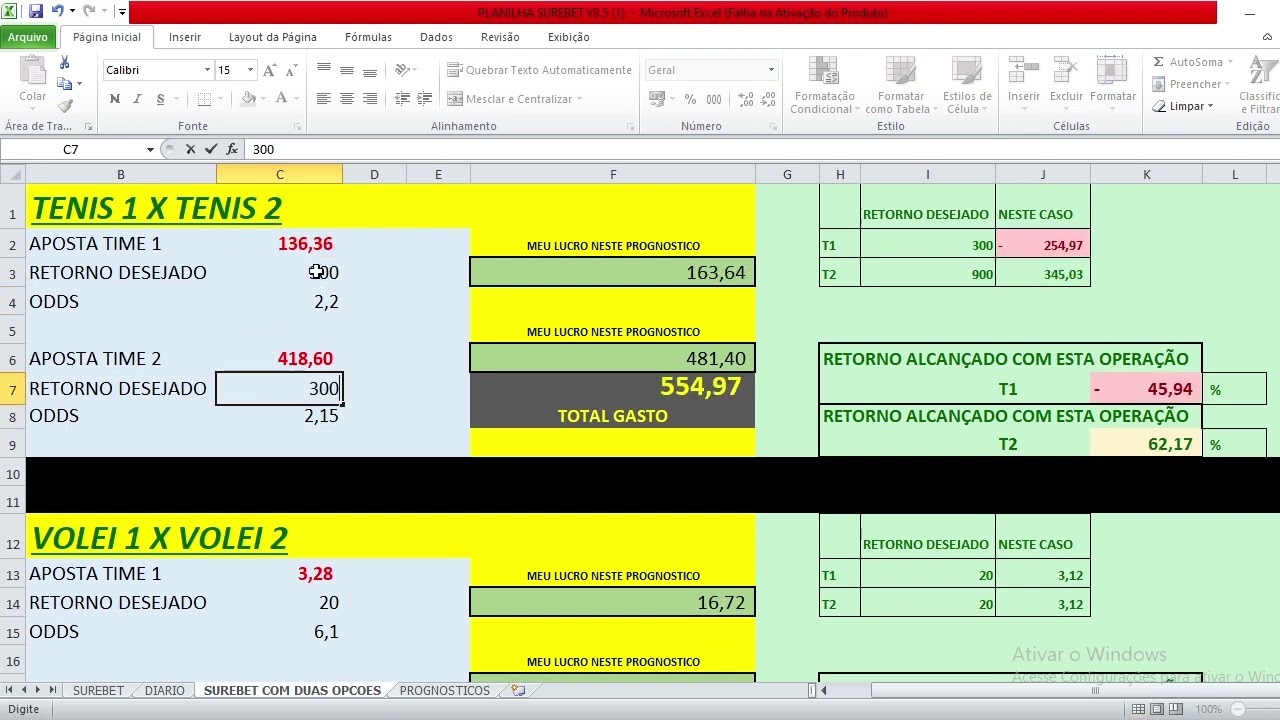
Task: Toggle align text bottom
Action: [370, 70]
